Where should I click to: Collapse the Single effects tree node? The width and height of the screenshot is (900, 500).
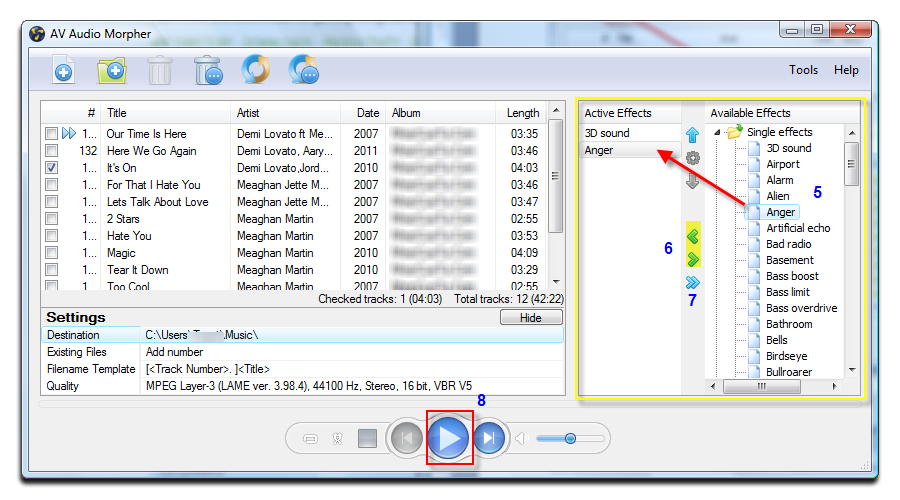click(717, 133)
